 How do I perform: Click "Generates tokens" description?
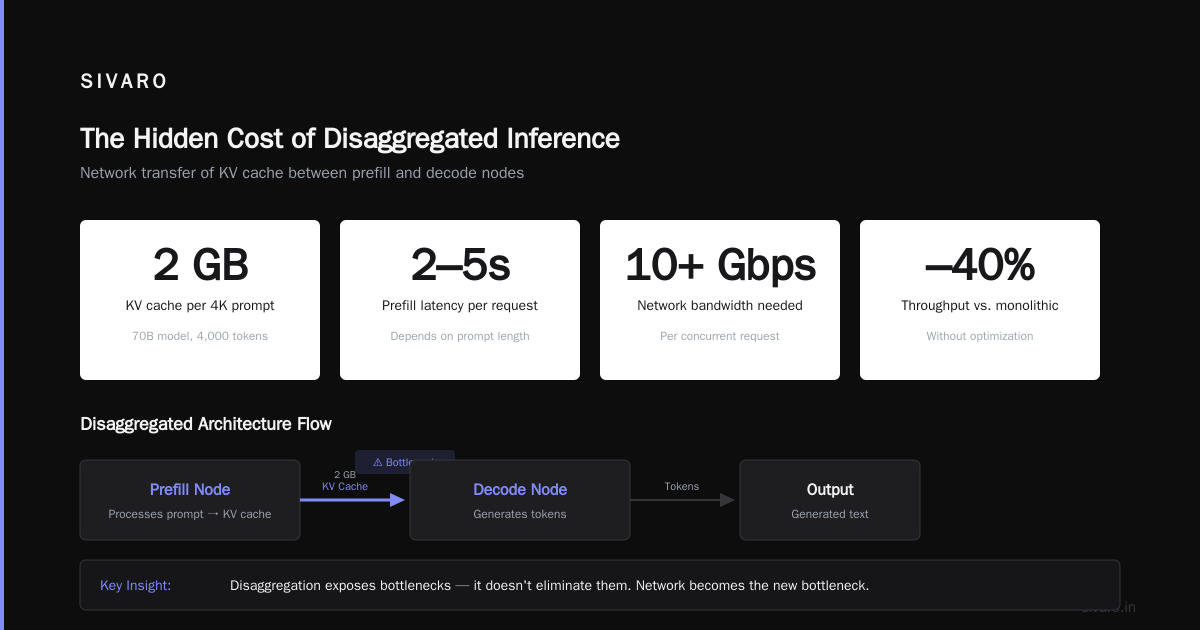(x=520, y=514)
